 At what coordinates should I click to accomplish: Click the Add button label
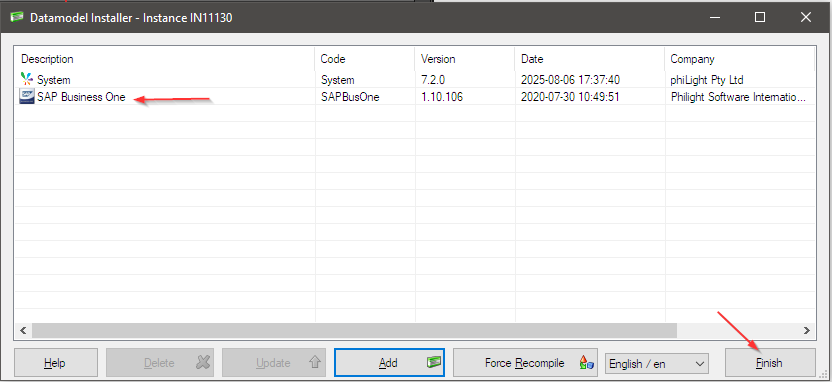pos(388,363)
